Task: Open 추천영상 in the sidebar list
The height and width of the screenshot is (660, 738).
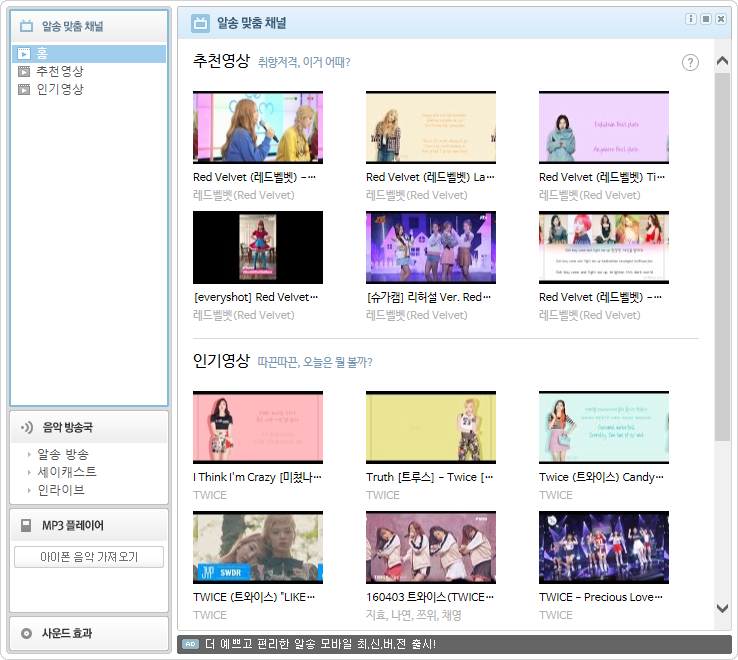Action: (x=60, y=72)
